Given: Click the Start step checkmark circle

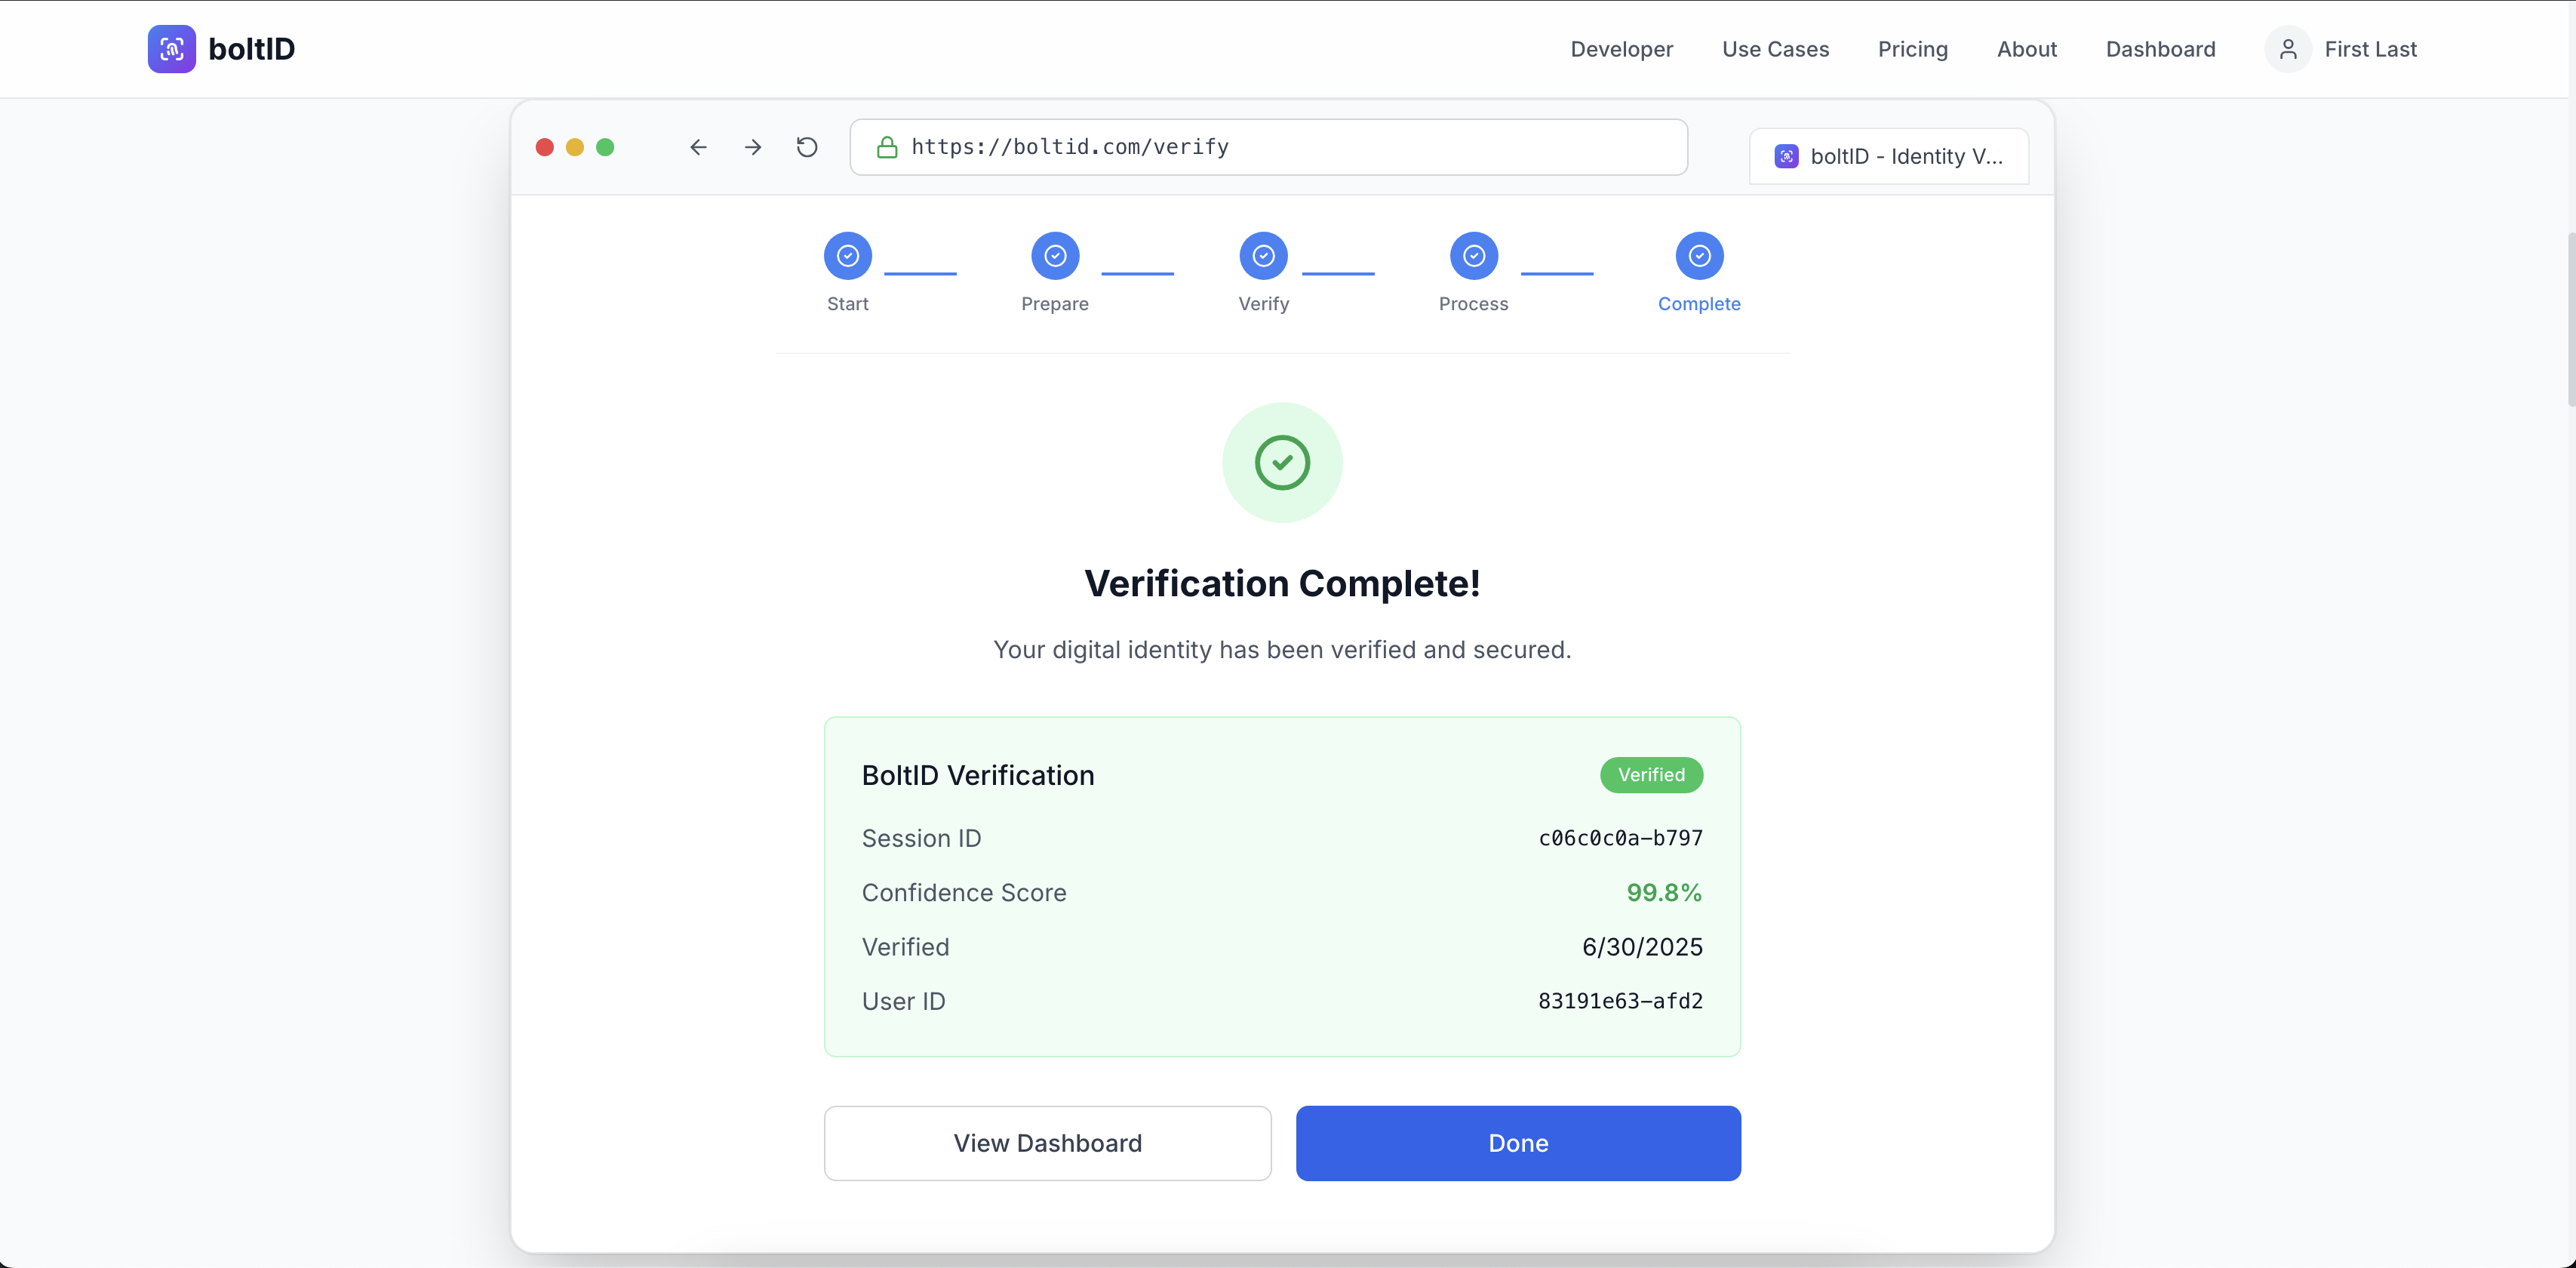Looking at the screenshot, I should coord(847,256).
